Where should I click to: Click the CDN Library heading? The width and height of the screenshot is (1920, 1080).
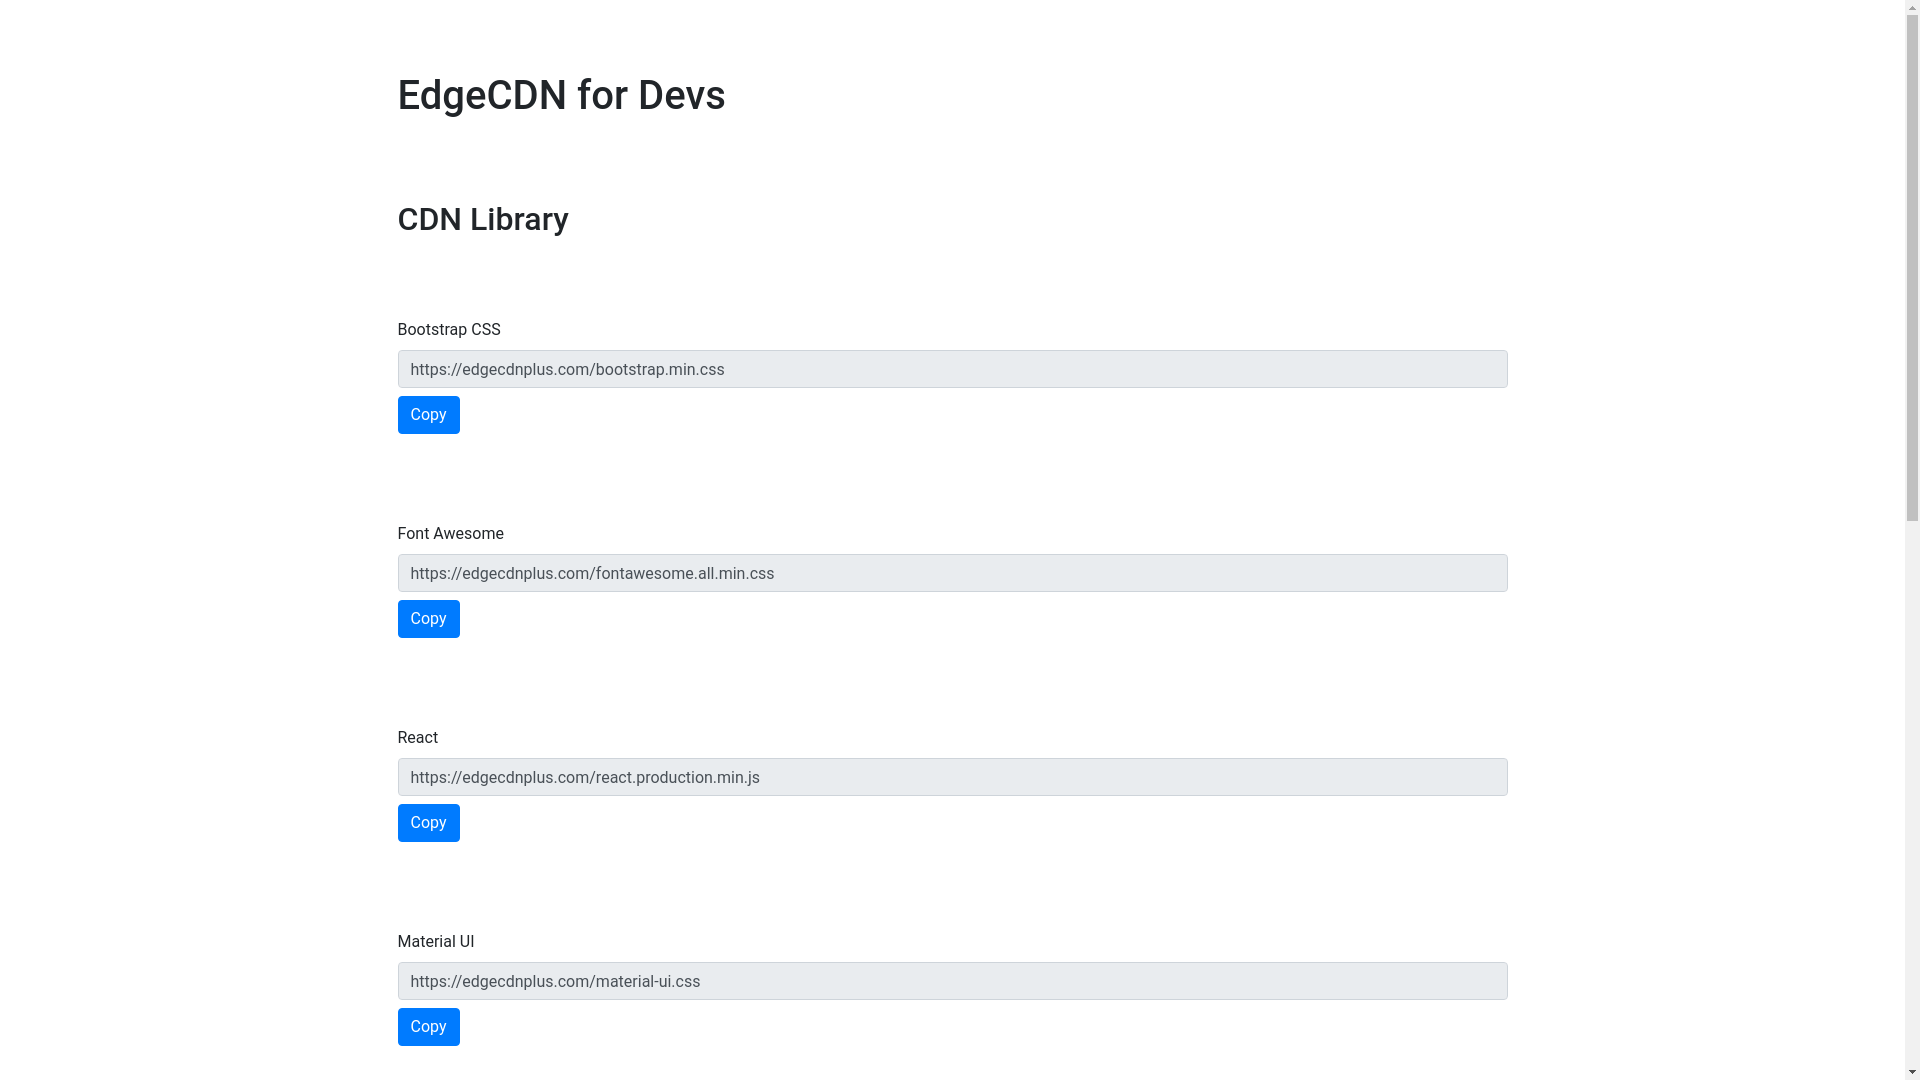click(483, 219)
